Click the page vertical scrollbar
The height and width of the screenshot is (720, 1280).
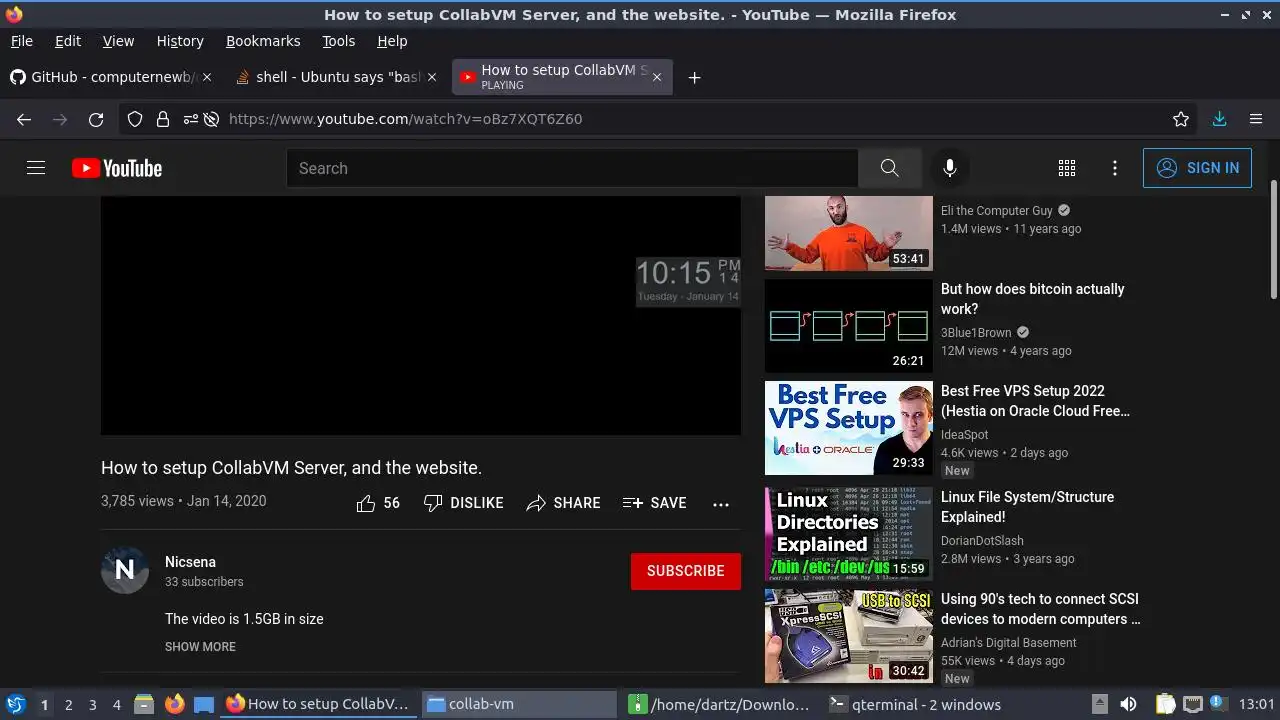pyautogui.click(x=1273, y=240)
